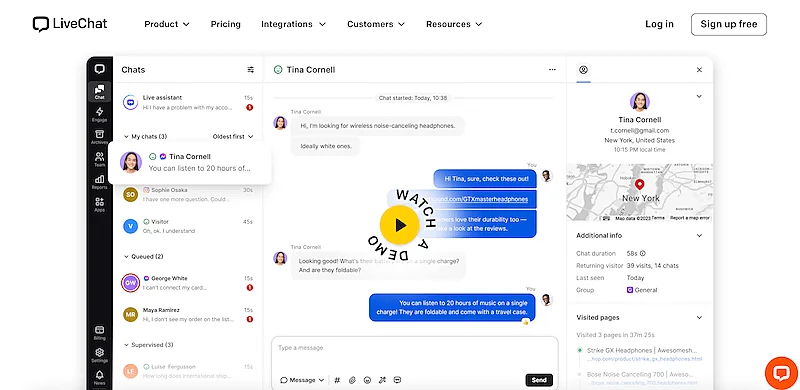The width and height of the screenshot is (800, 390).
Task: Collapse the Queued section
Action: click(143, 256)
